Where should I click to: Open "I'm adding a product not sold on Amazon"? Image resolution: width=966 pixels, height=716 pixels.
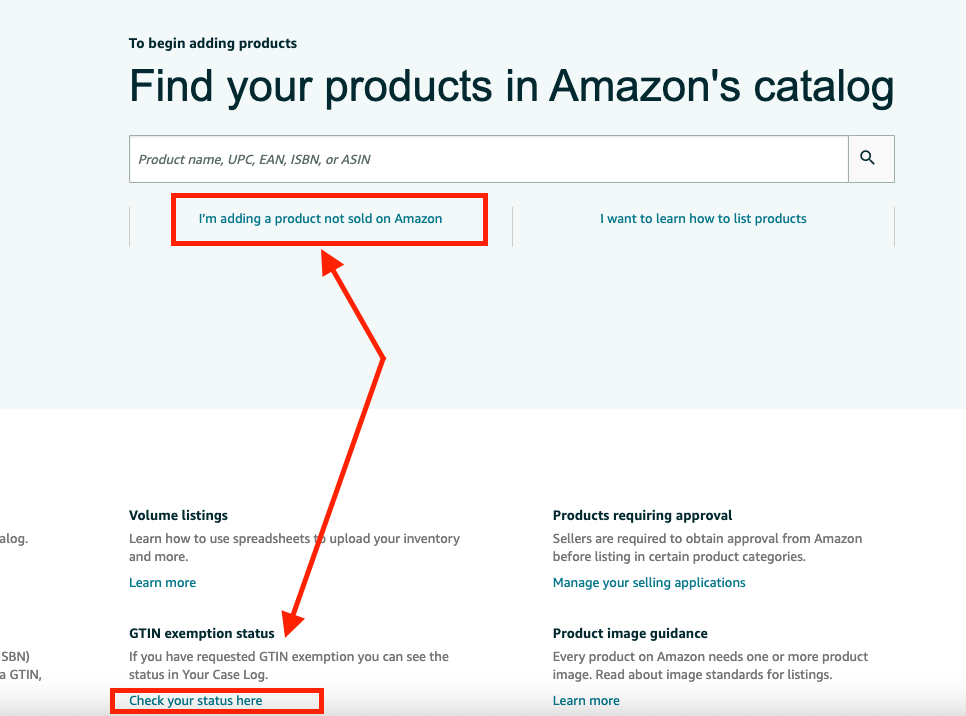coord(320,219)
